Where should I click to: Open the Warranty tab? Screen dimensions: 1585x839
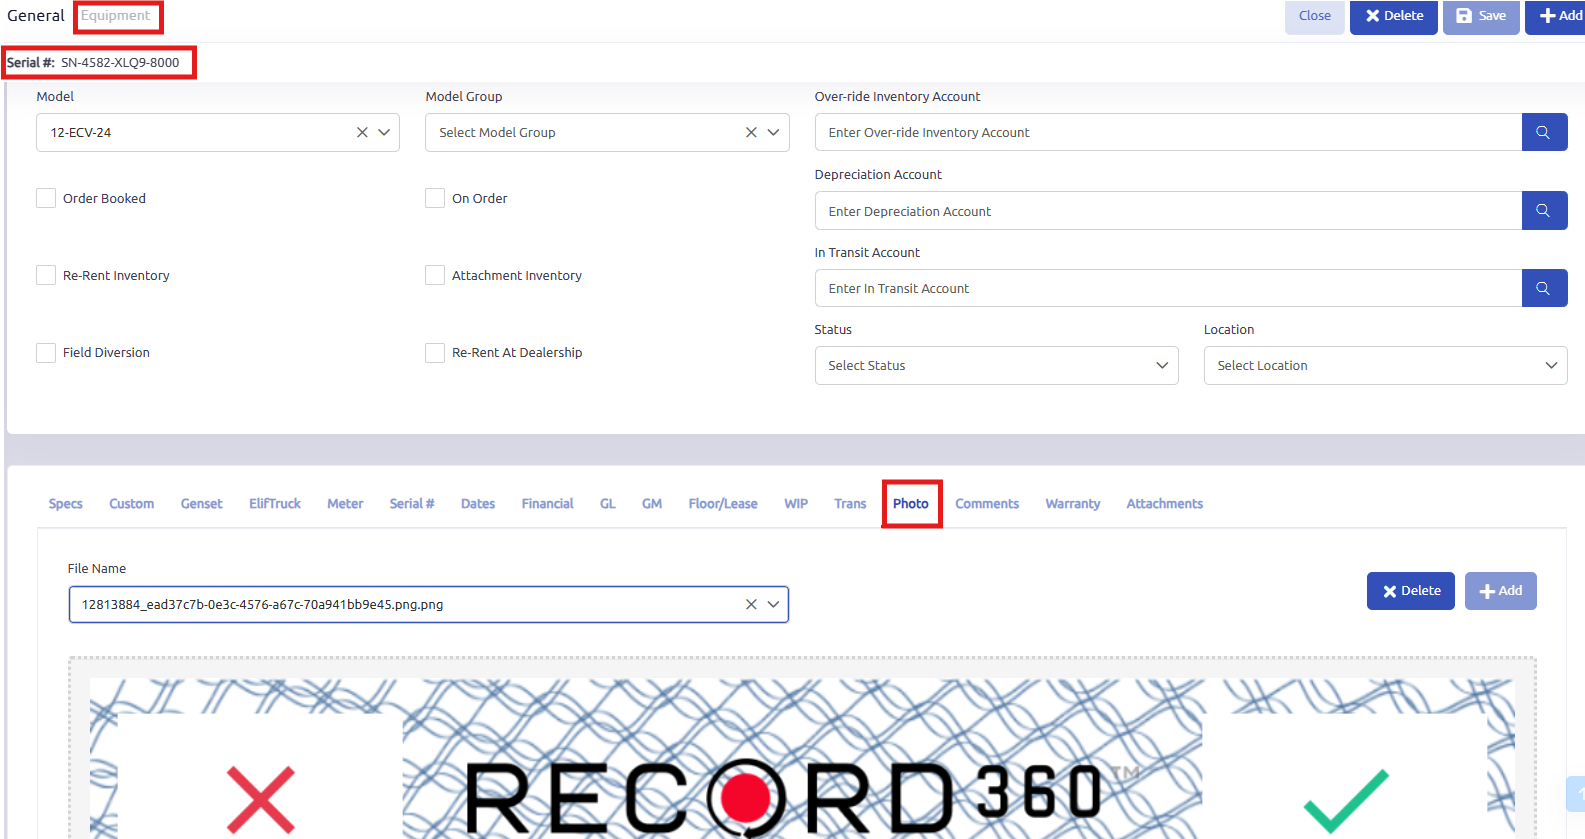[1073, 504]
